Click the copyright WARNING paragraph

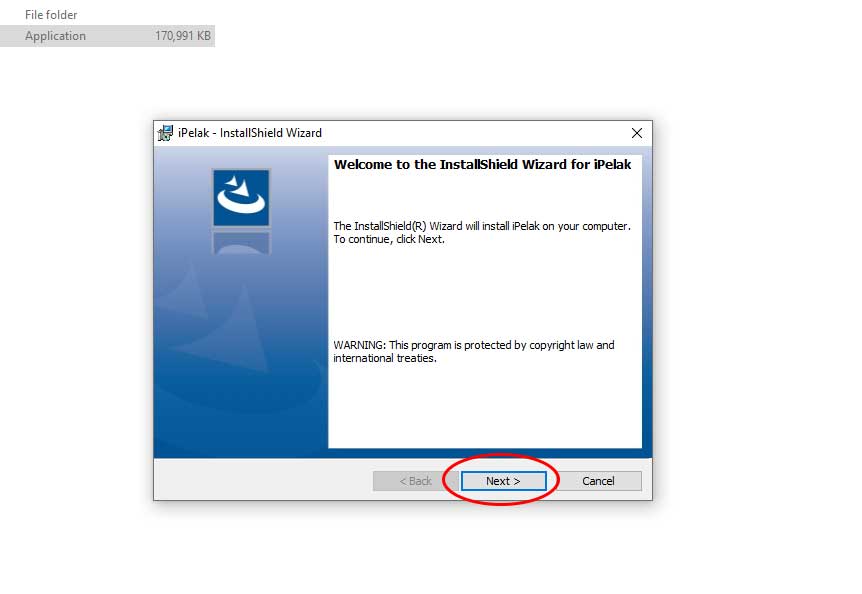(x=474, y=352)
